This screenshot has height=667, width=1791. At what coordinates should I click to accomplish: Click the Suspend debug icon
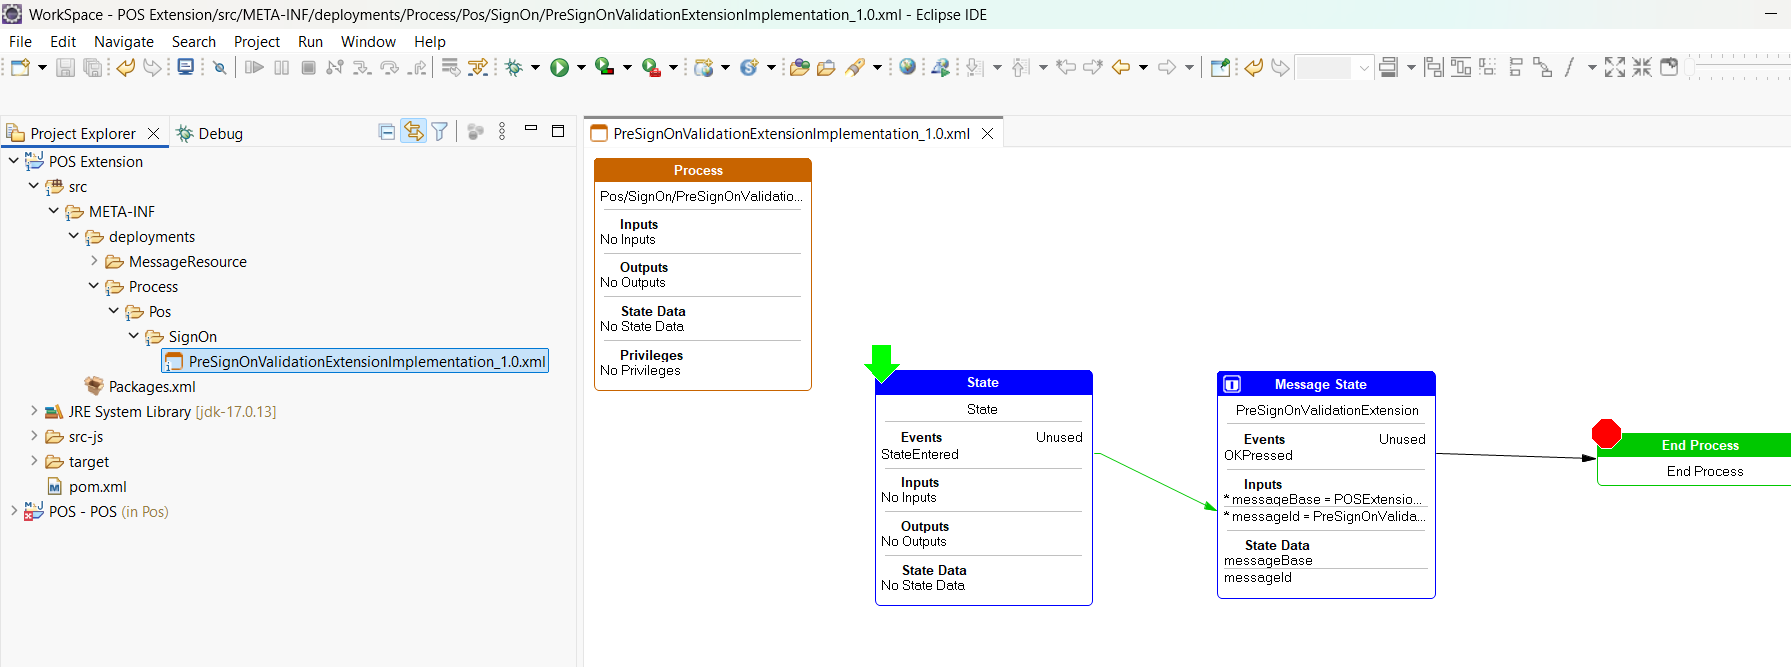pyautogui.click(x=281, y=67)
